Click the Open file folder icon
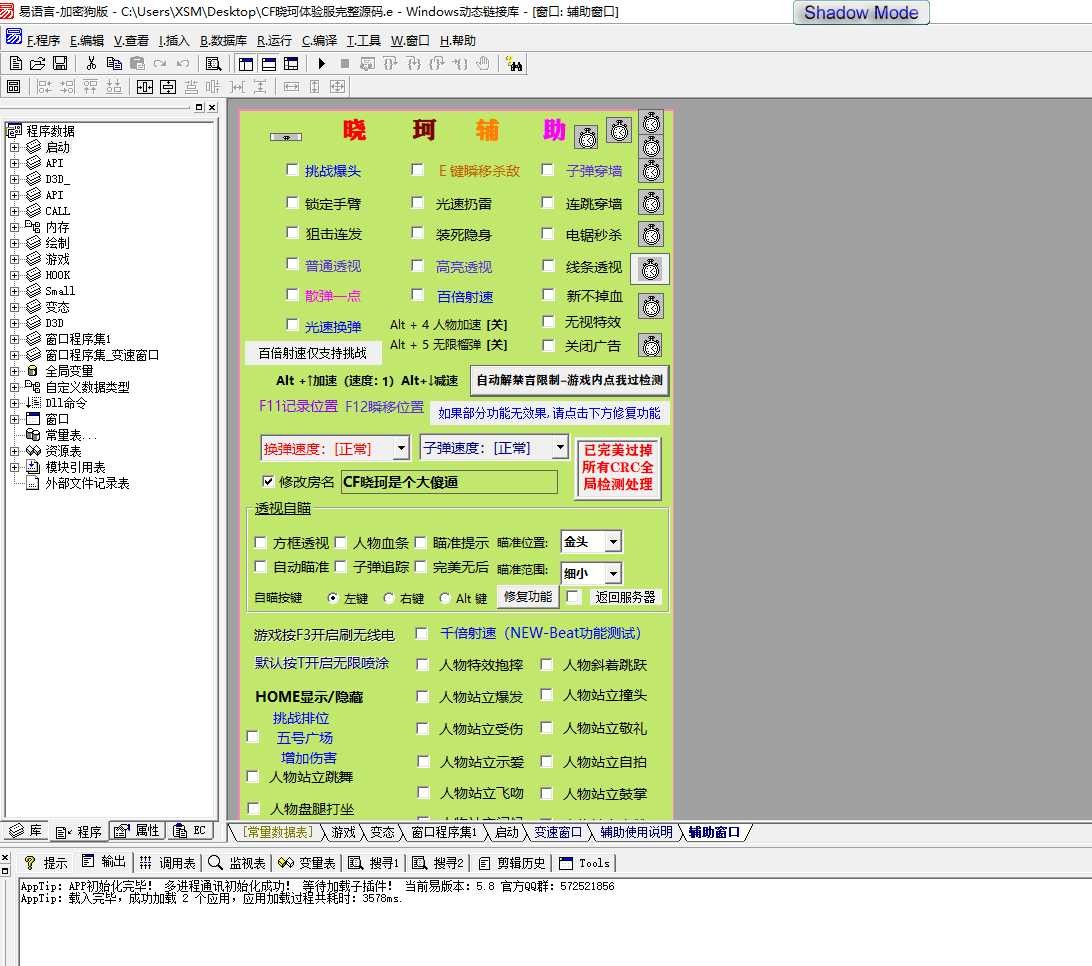Viewport: 1092px width, 966px height. (38, 63)
